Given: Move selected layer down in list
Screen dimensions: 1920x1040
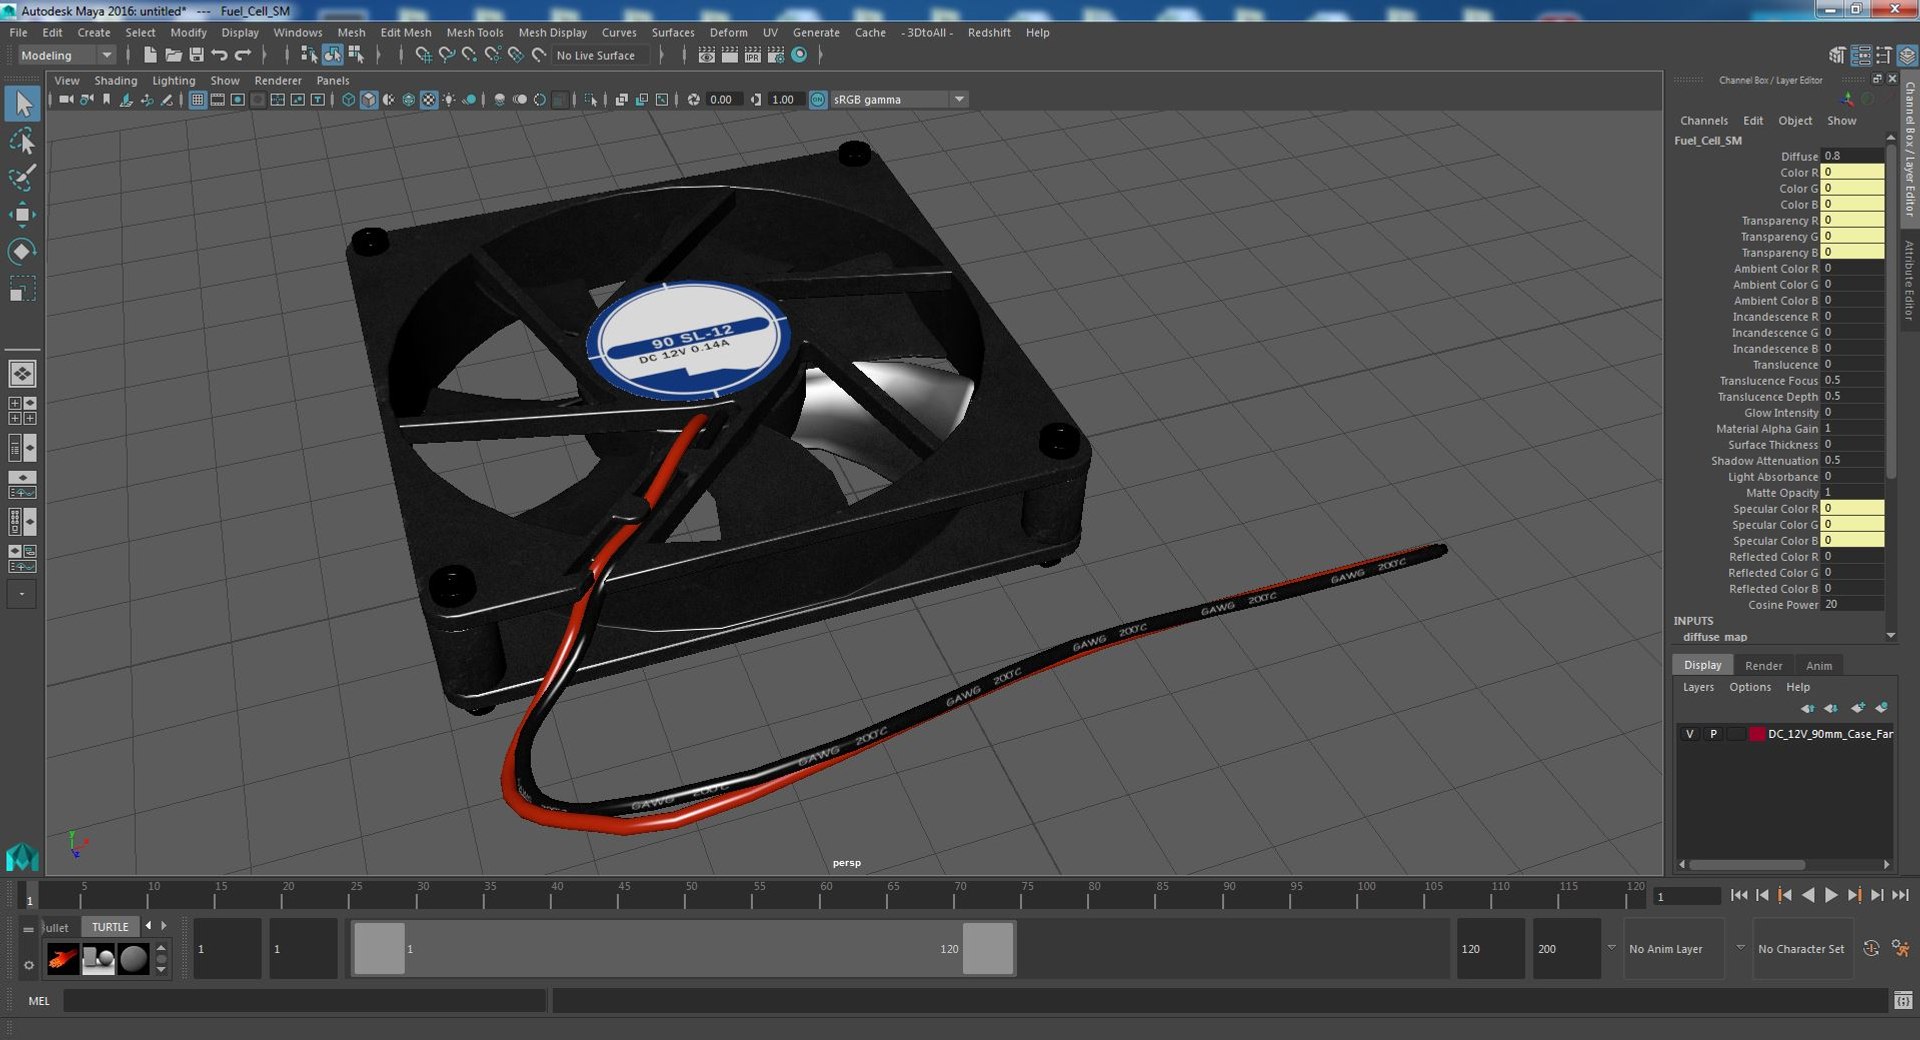Looking at the screenshot, I should coord(1830,708).
